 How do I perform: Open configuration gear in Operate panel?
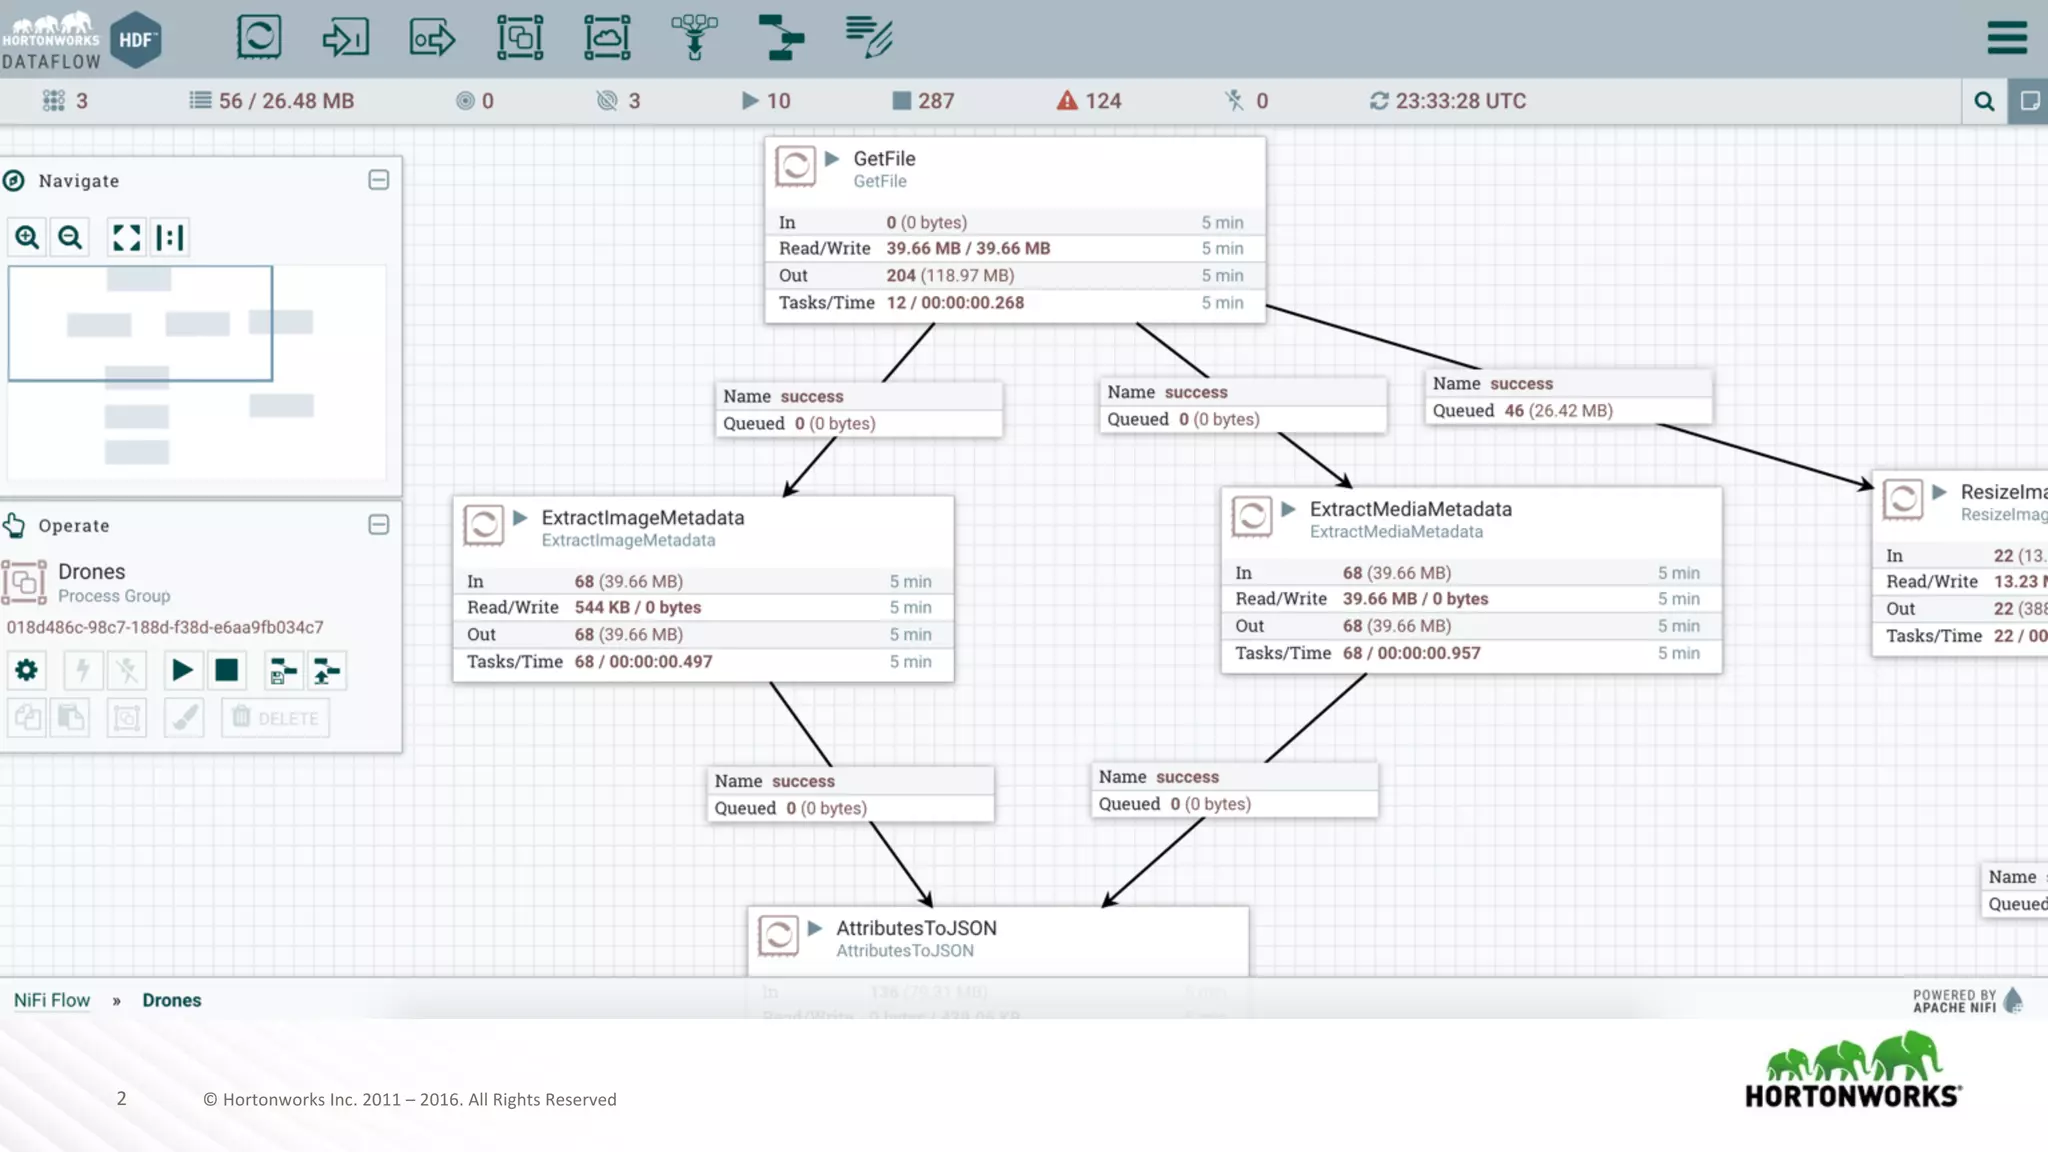pyautogui.click(x=27, y=670)
